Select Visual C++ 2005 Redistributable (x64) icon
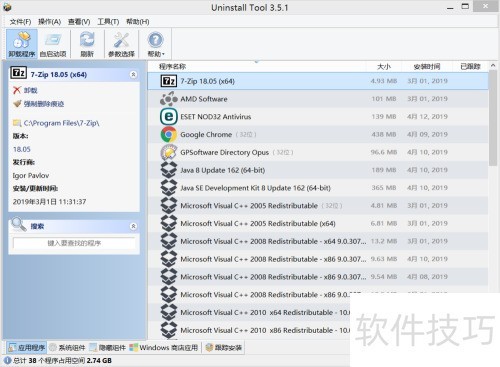This screenshot has height=367, width=500. pos(169,223)
